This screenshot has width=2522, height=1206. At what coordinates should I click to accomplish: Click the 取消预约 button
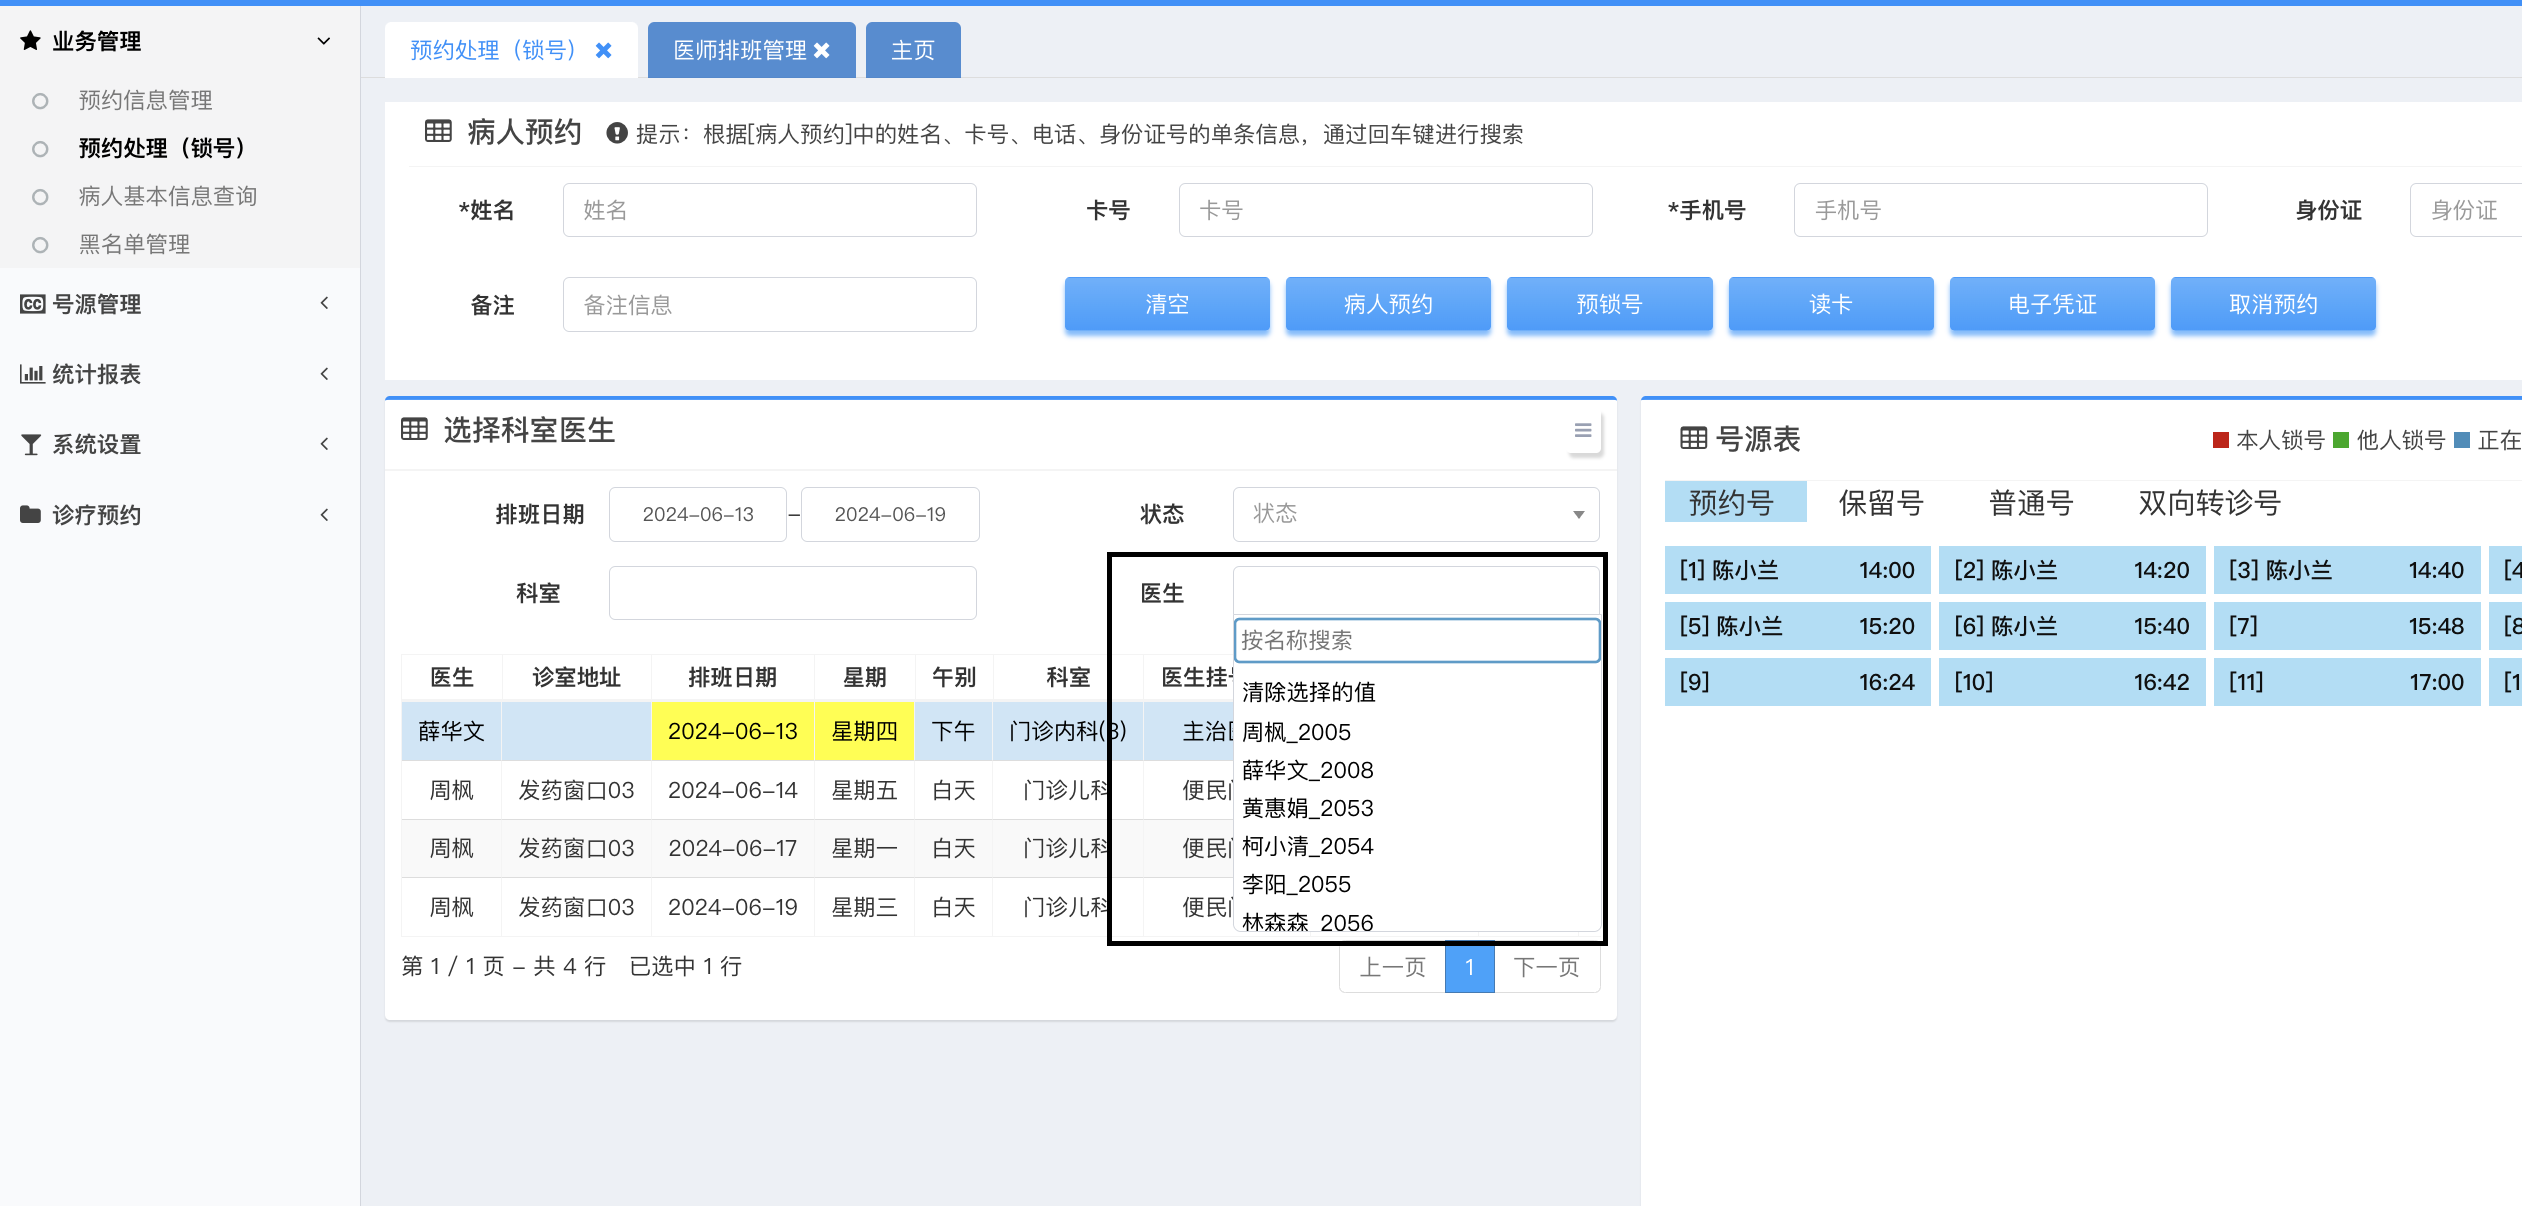click(2272, 304)
